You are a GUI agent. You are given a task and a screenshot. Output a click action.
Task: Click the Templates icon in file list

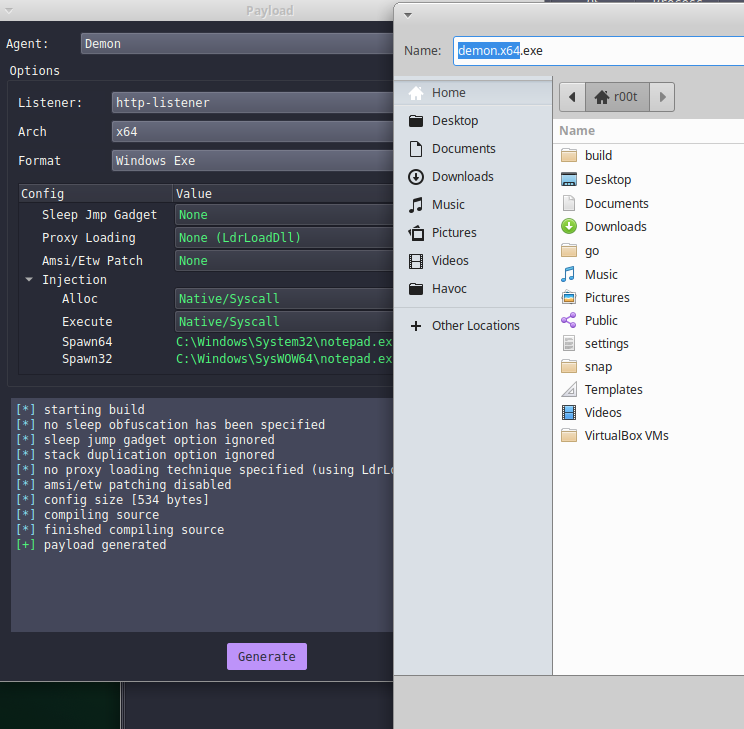(569, 390)
